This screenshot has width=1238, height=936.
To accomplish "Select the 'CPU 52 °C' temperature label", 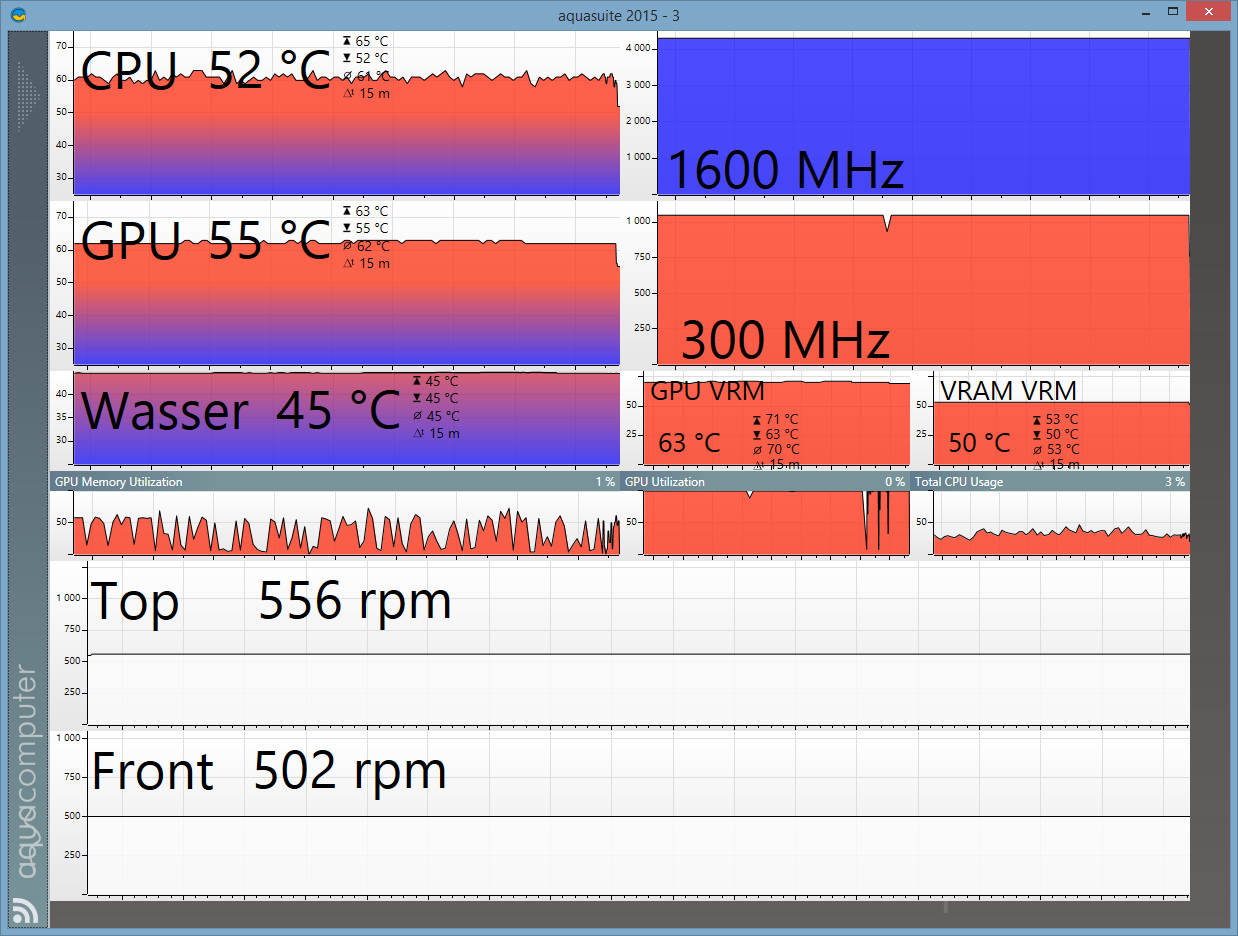I will 205,72.
